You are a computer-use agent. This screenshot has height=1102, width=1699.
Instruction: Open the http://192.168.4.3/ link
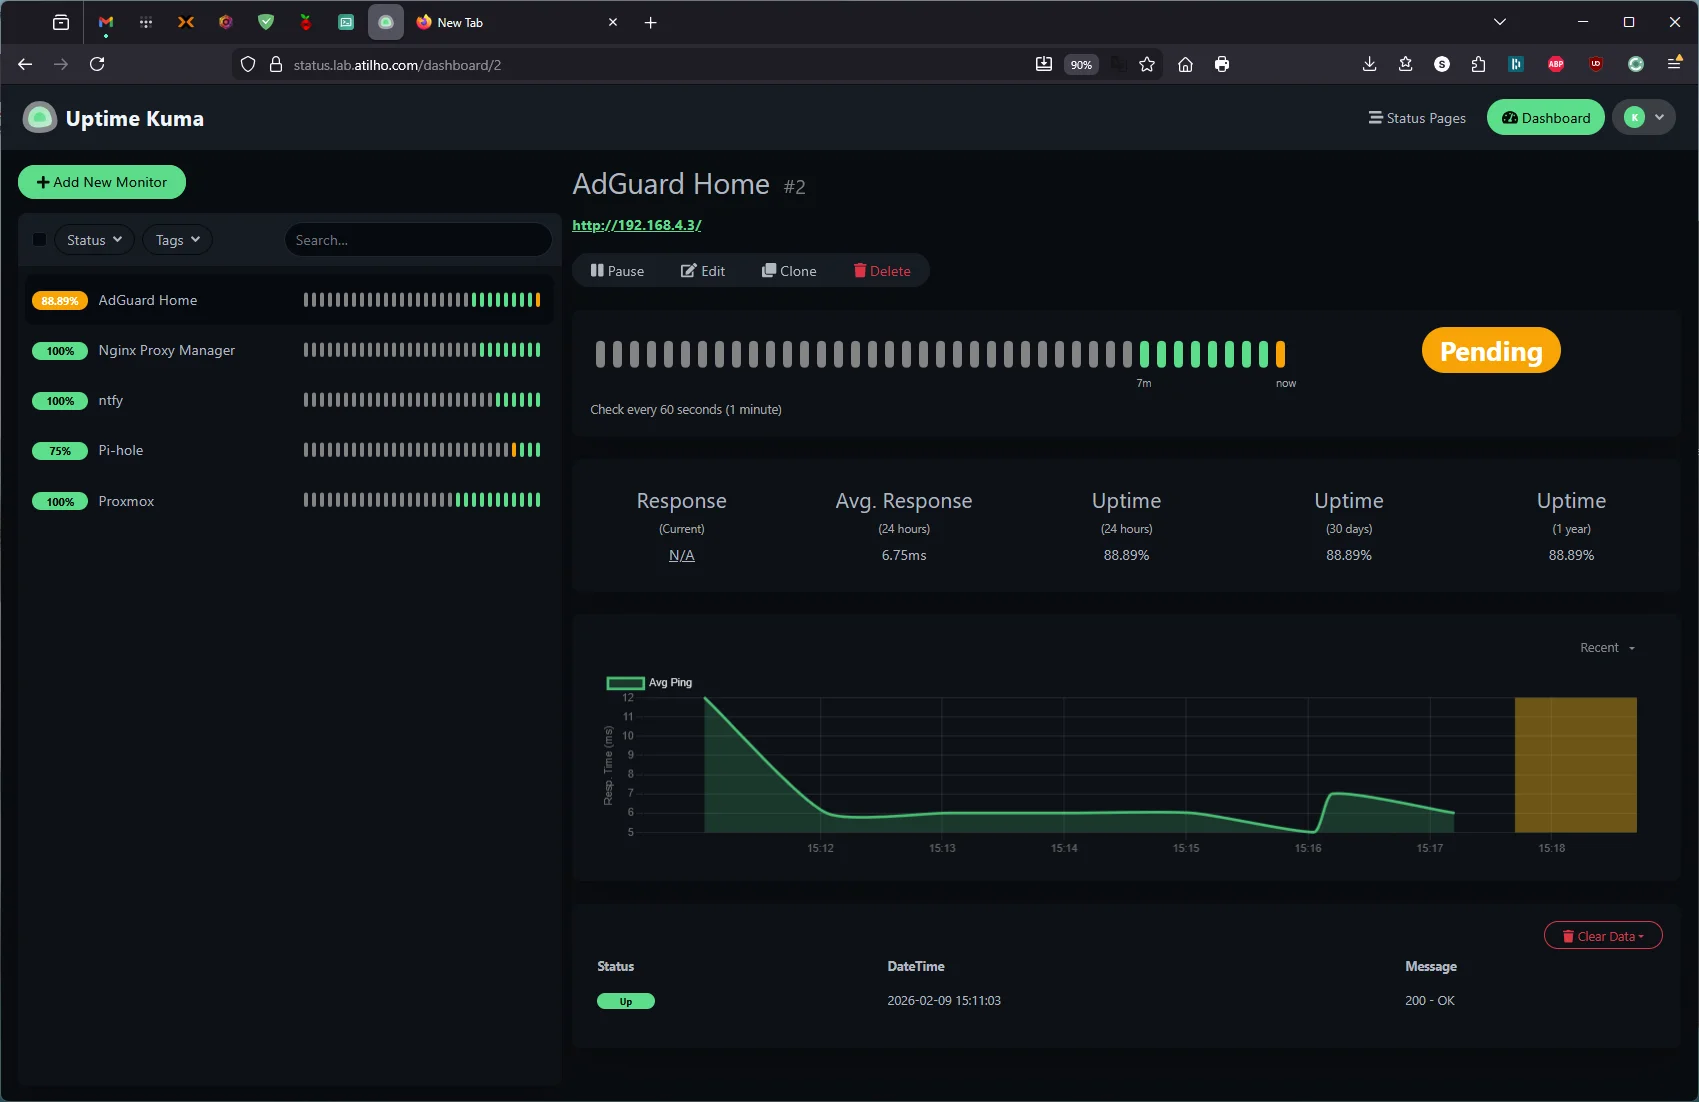coord(636,225)
